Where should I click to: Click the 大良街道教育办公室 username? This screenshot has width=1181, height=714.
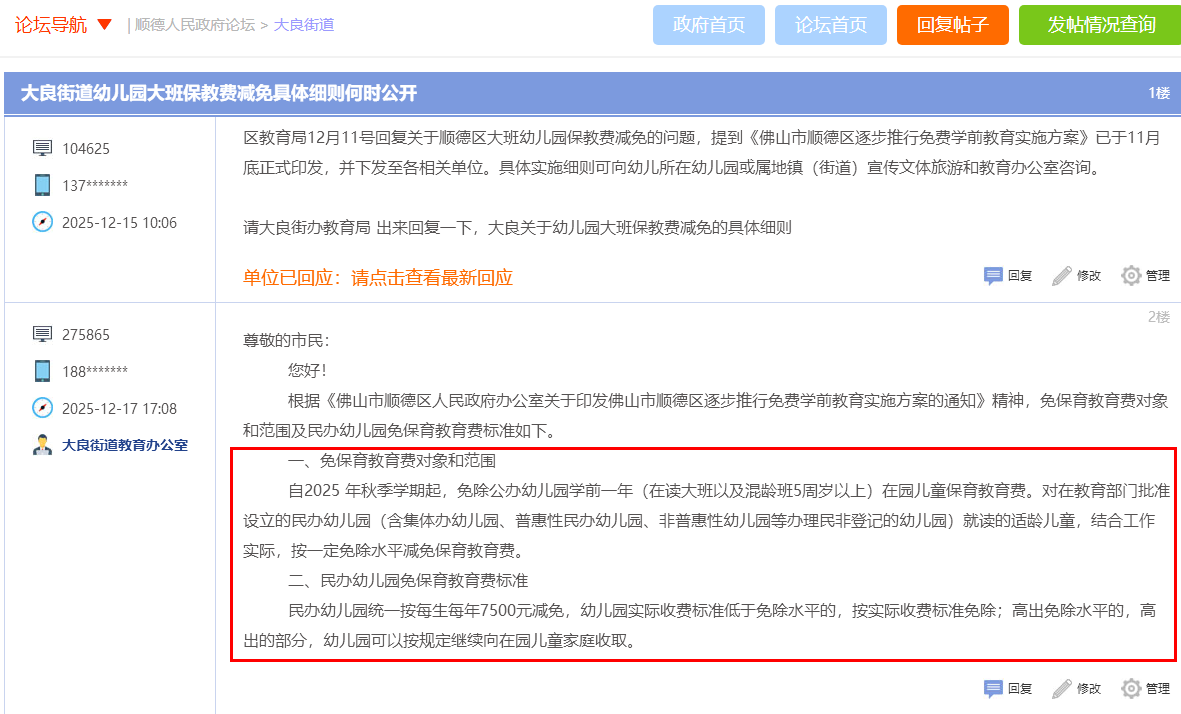tap(124, 445)
